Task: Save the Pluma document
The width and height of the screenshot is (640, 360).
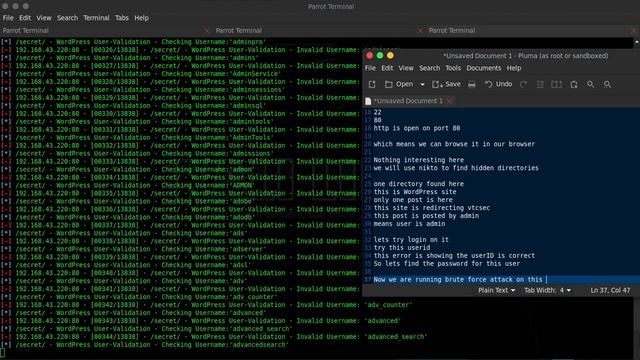Action: pyautogui.click(x=446, y=84)
